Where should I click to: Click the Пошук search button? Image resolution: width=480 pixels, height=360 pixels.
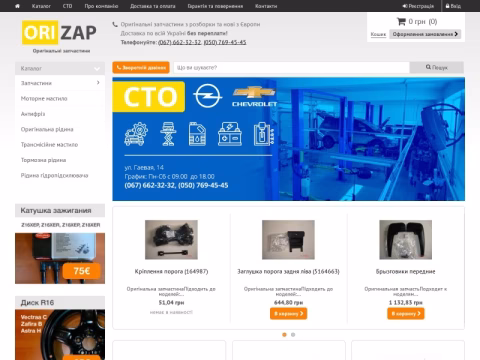tap(437, 68)
